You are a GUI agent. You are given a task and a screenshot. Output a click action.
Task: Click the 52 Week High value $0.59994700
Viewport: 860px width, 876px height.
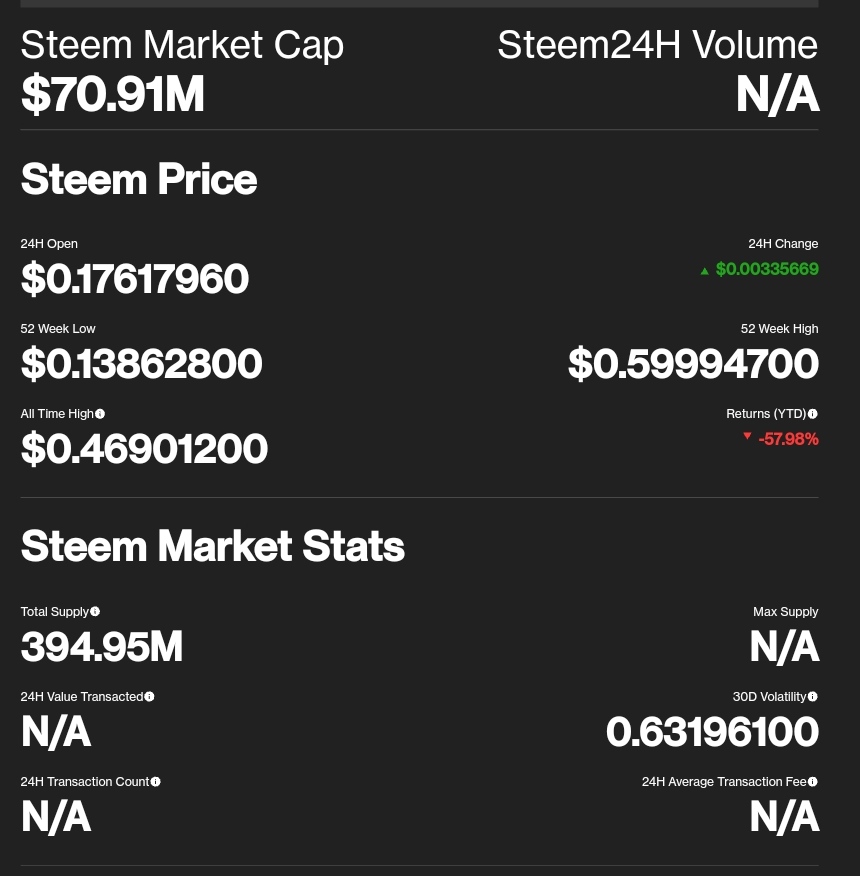(x=693, y=363)
